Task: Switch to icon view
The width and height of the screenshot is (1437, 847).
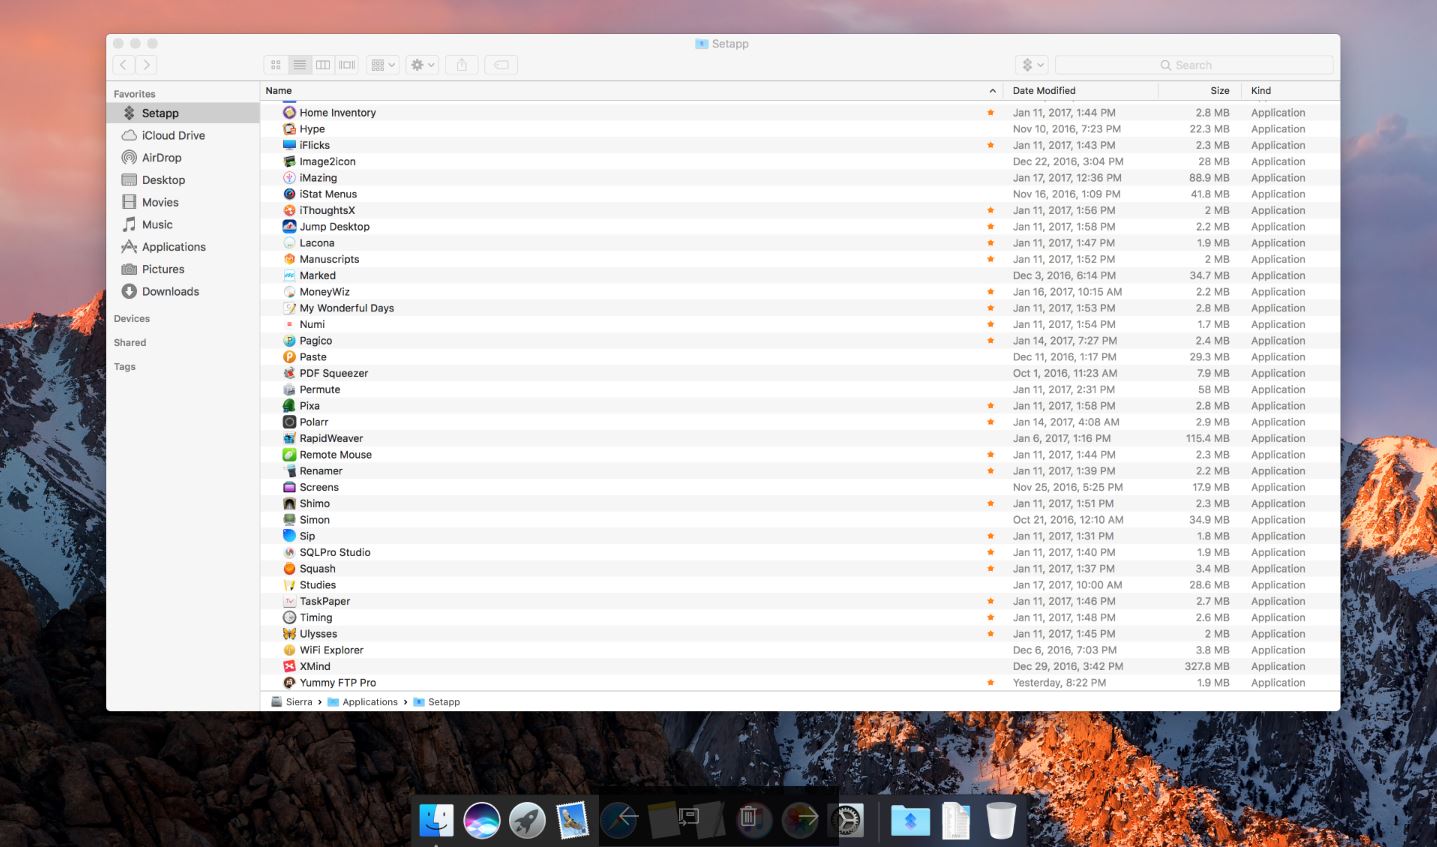Action: pos(276,65)
